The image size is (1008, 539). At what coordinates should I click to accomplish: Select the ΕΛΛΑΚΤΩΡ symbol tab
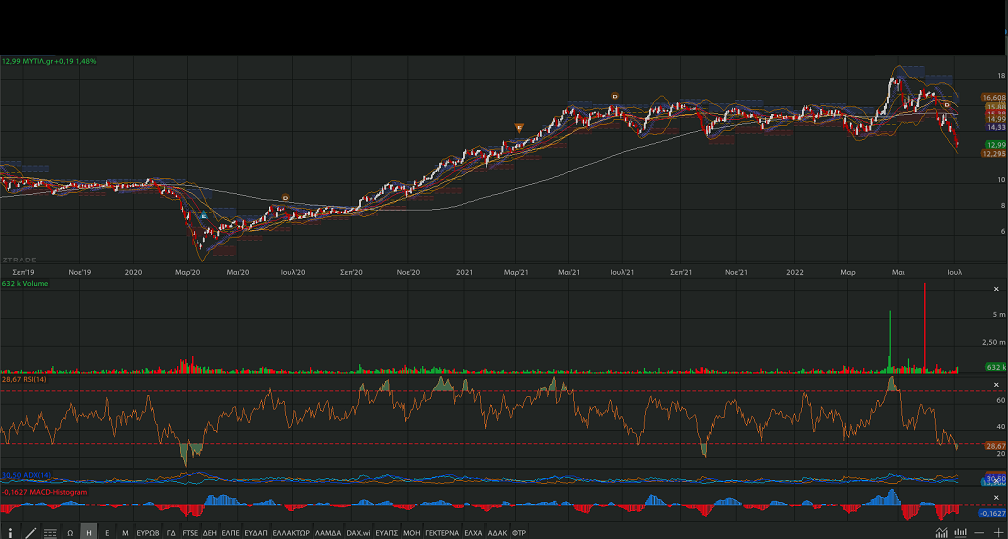[290, 533]
